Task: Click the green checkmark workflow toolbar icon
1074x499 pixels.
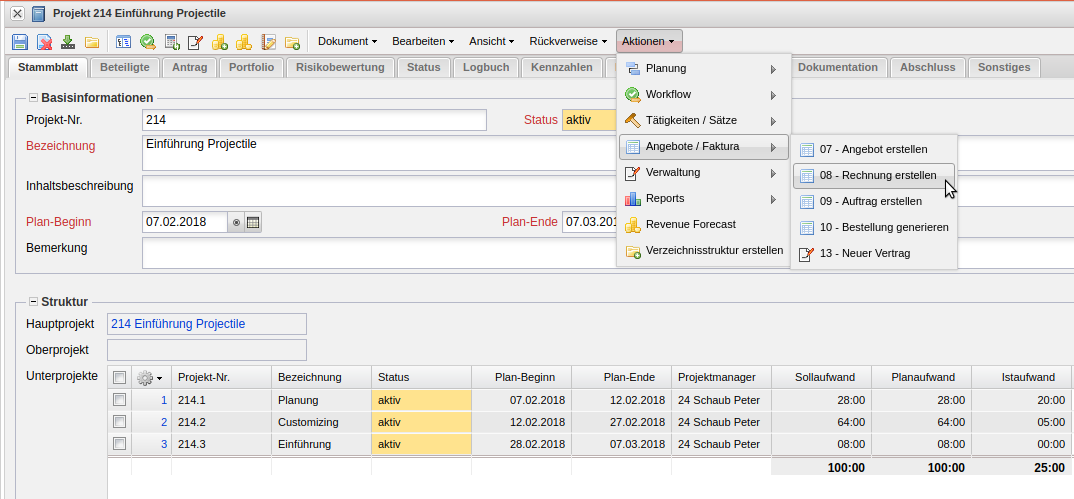Action: (x=148, y=42)
